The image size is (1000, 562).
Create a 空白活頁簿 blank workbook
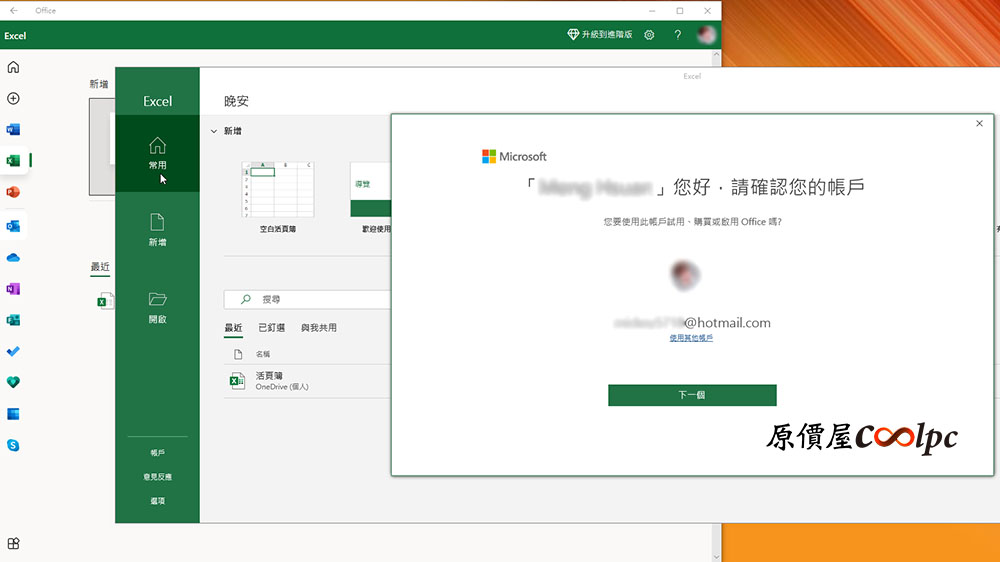(277, 198)
